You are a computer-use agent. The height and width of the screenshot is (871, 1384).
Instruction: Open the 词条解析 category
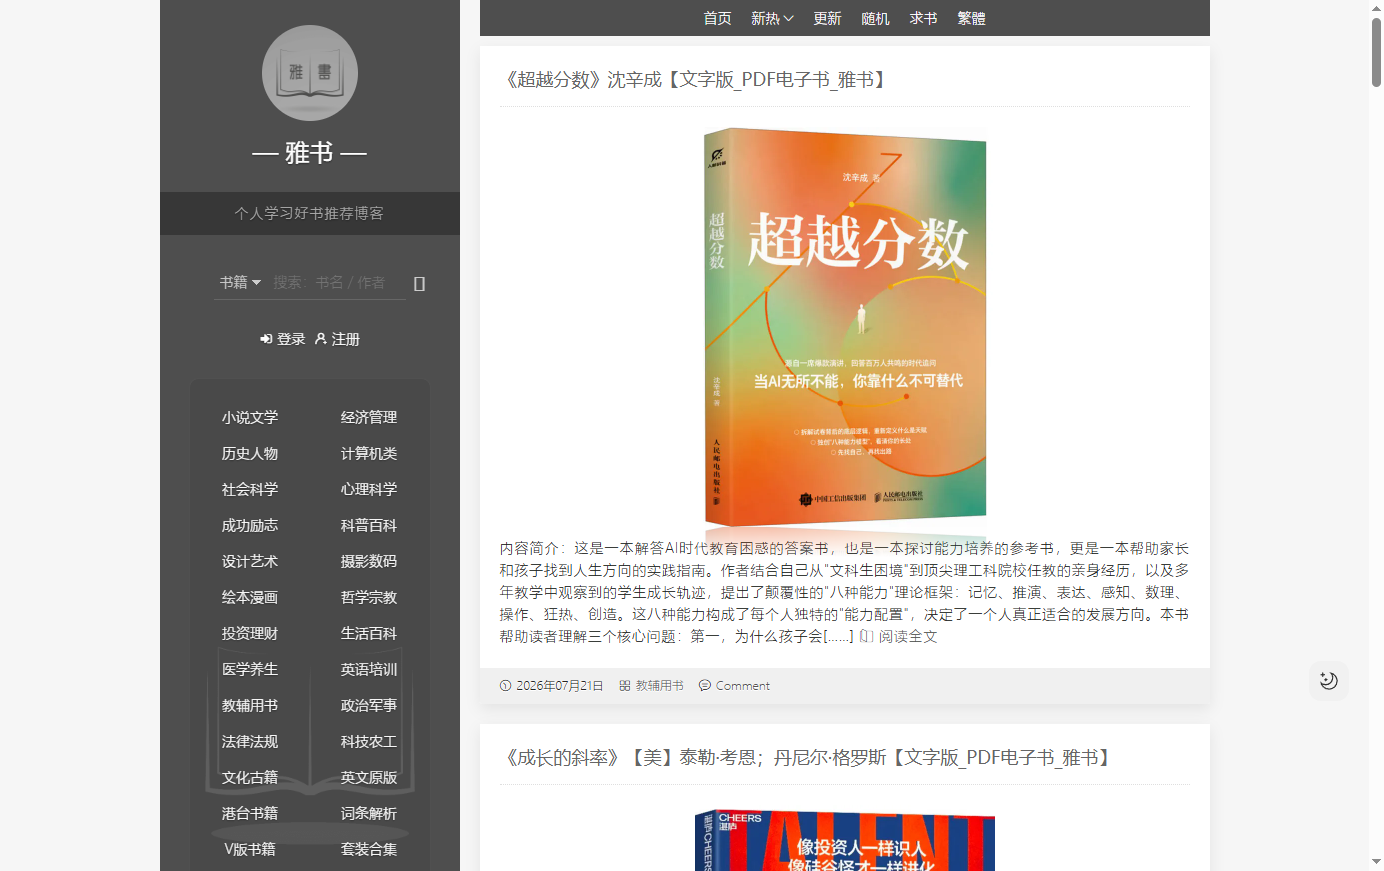[x=369, y=813]
